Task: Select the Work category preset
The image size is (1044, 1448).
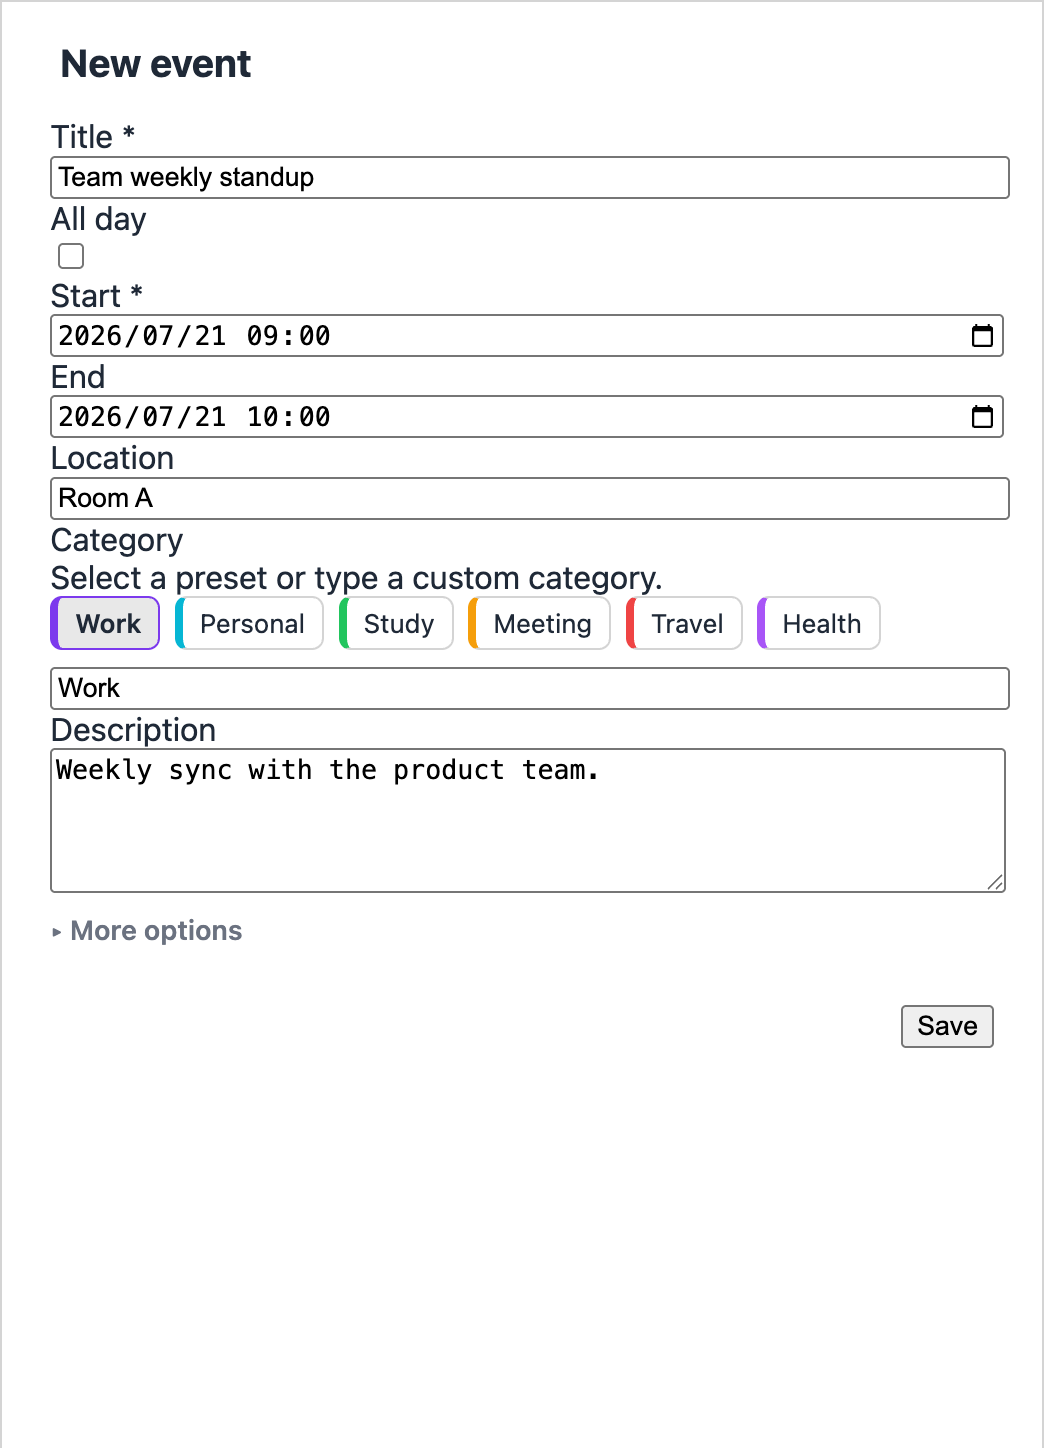Action: (105, 623)
